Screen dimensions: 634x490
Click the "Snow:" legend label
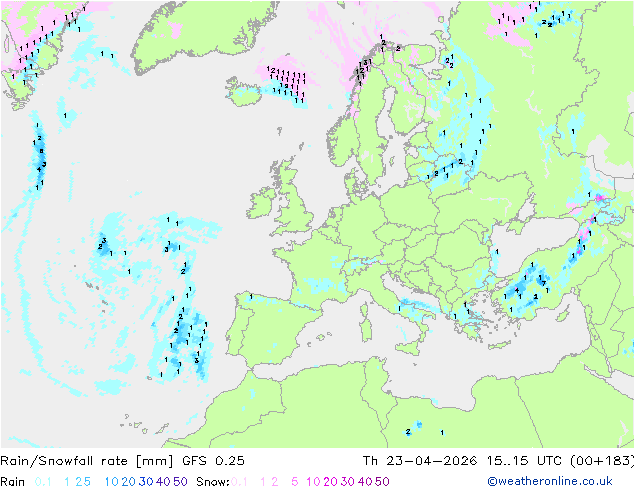pyautogui.click(x=213, y=482)
